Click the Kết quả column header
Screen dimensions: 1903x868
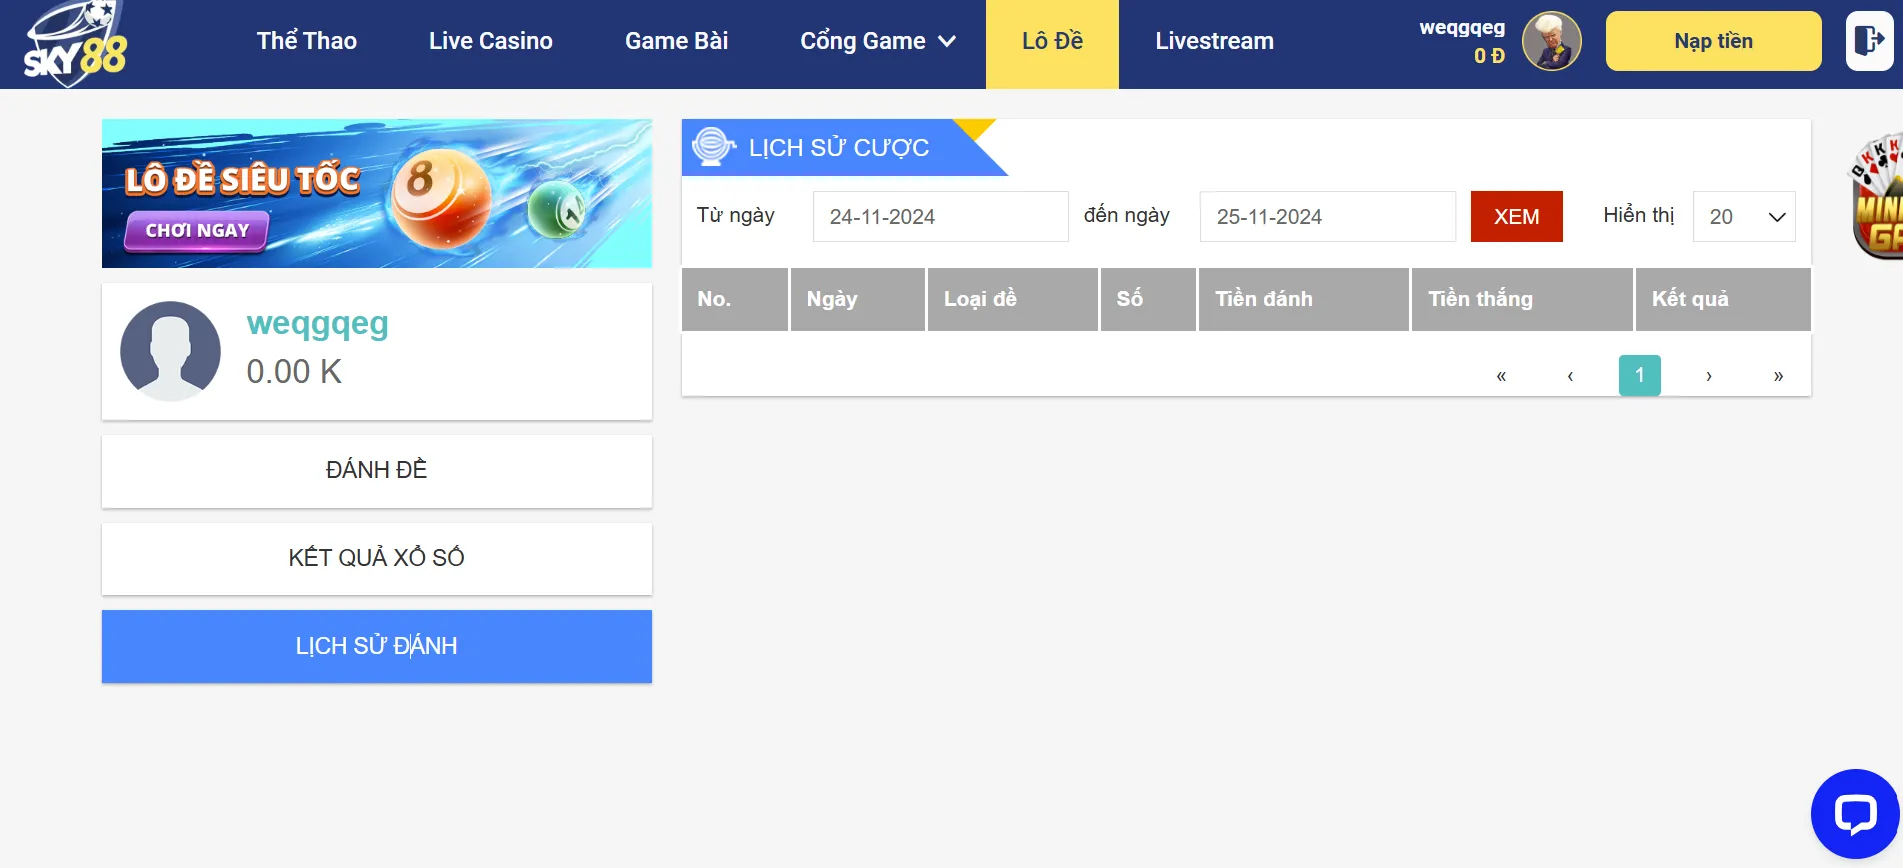pyautogui.click(x=1723, y=299)
